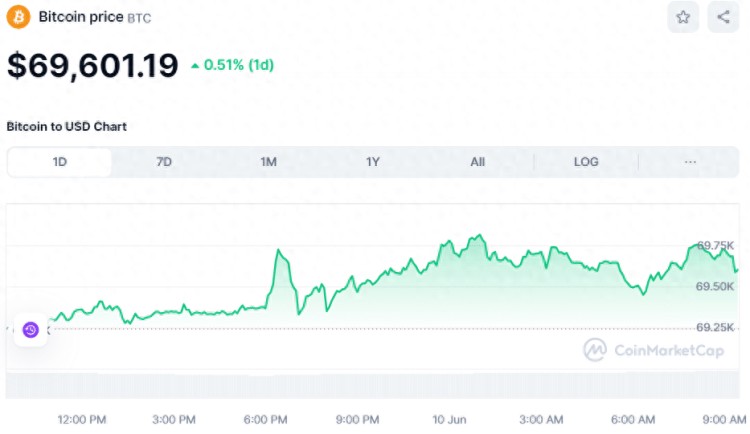Click the 9:00 AM time axis label
Image resolution: width=750 pixels, height=434 pixels.
[x=724, y=420]
